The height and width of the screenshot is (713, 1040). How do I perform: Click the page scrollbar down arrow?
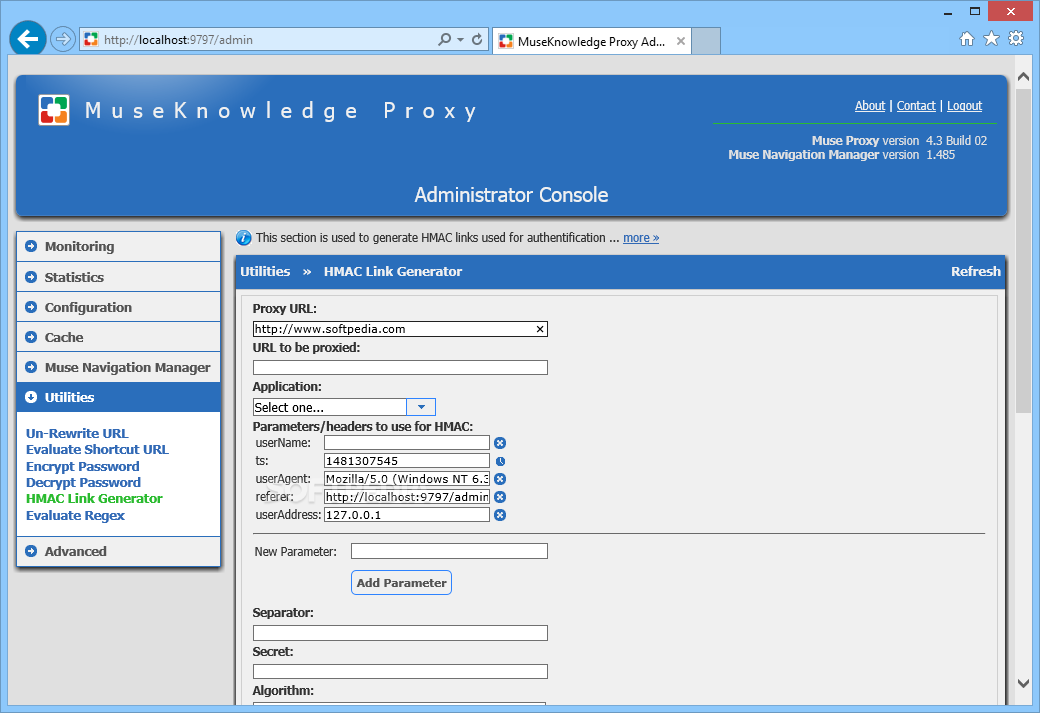coord(1023,684)
